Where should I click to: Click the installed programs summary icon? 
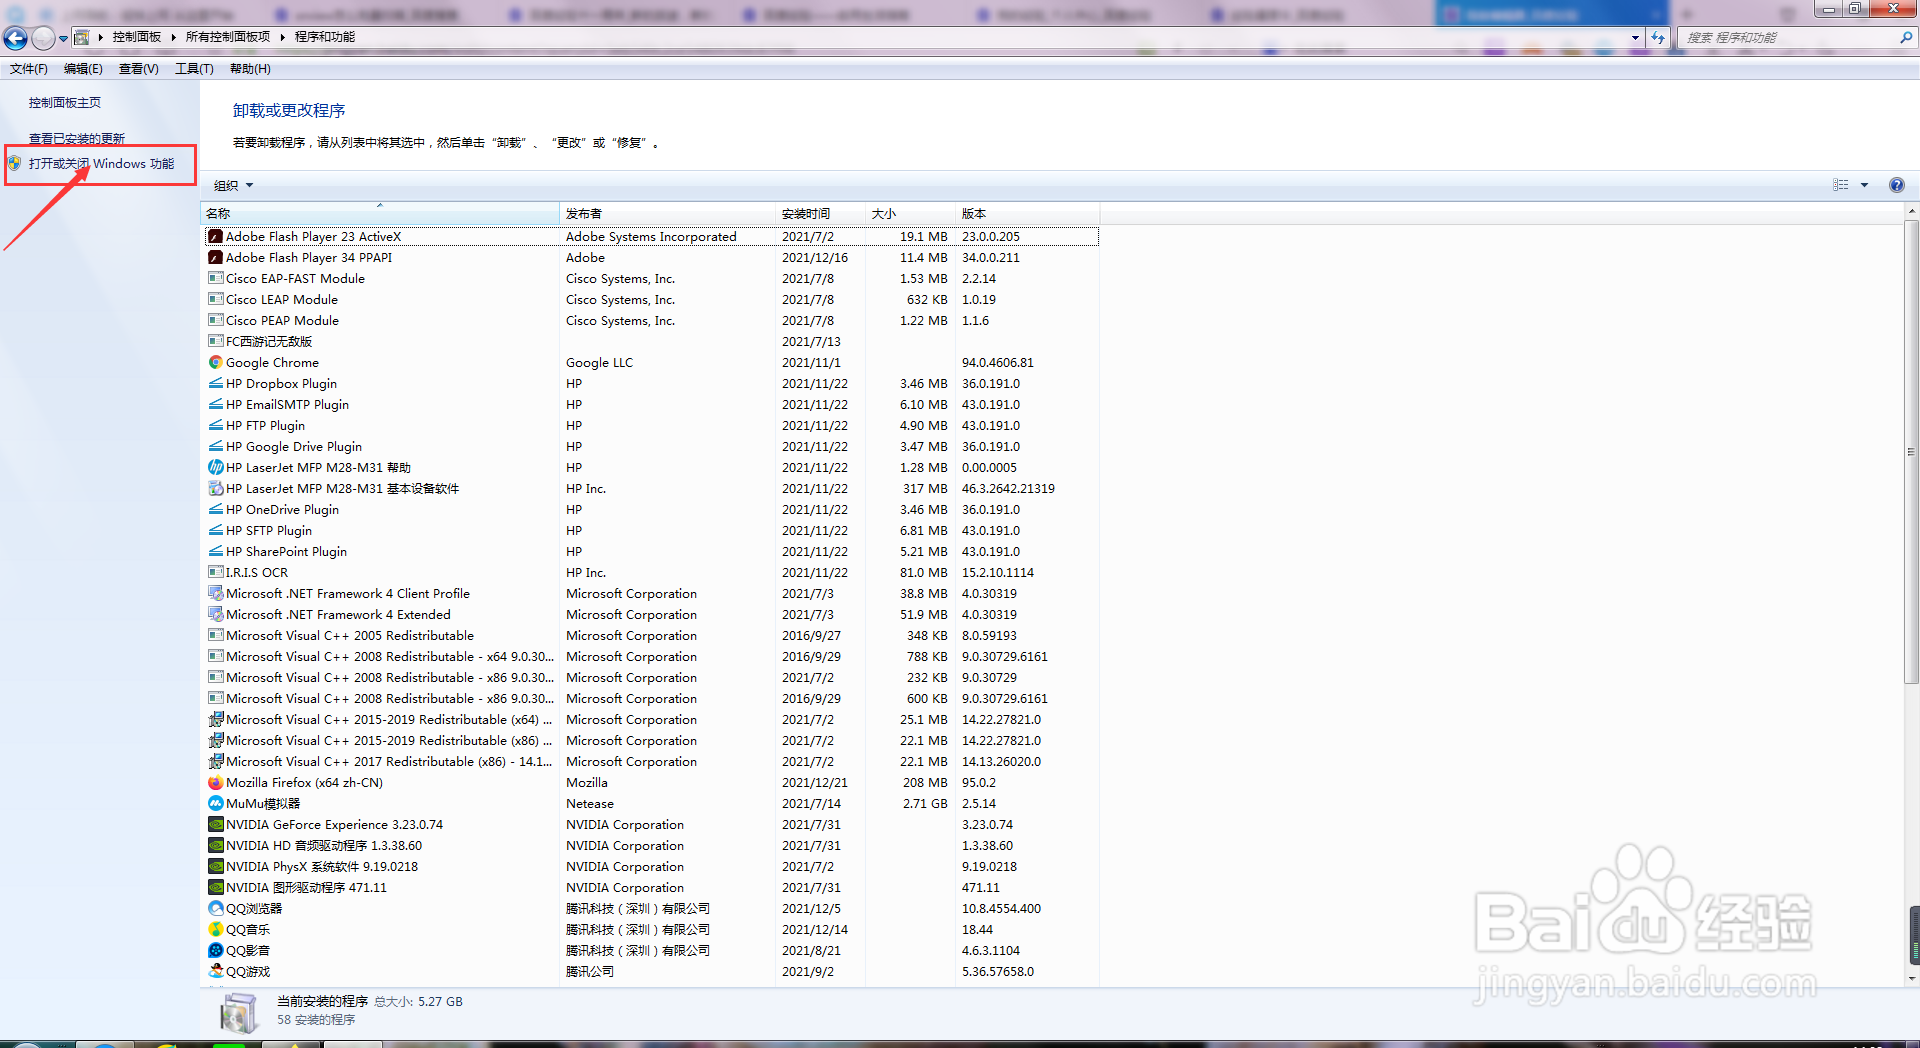239,1013
